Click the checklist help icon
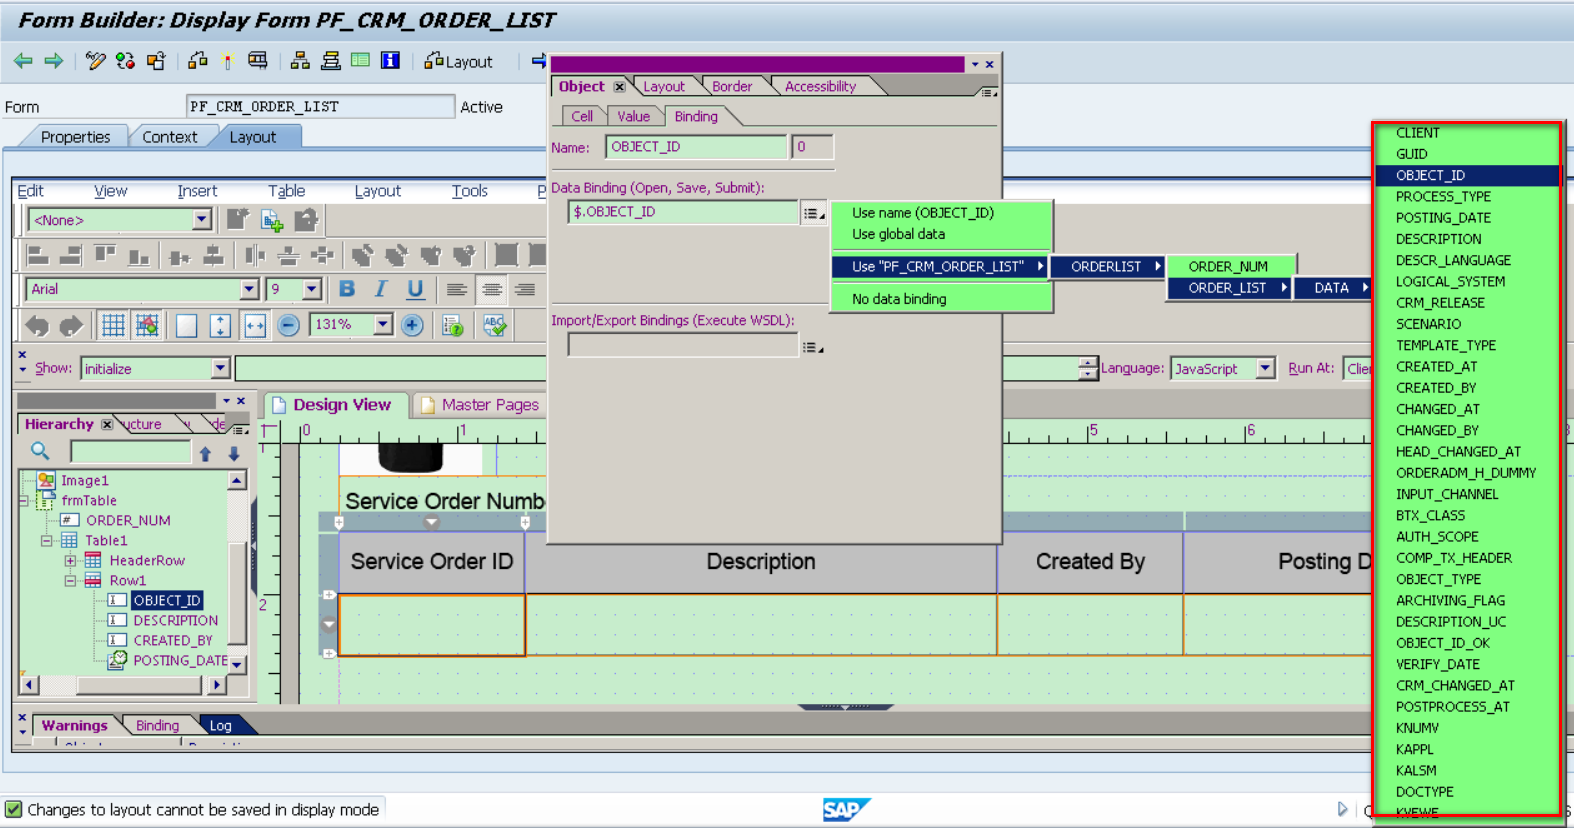 pyautogui.click(x=453, y=325)
